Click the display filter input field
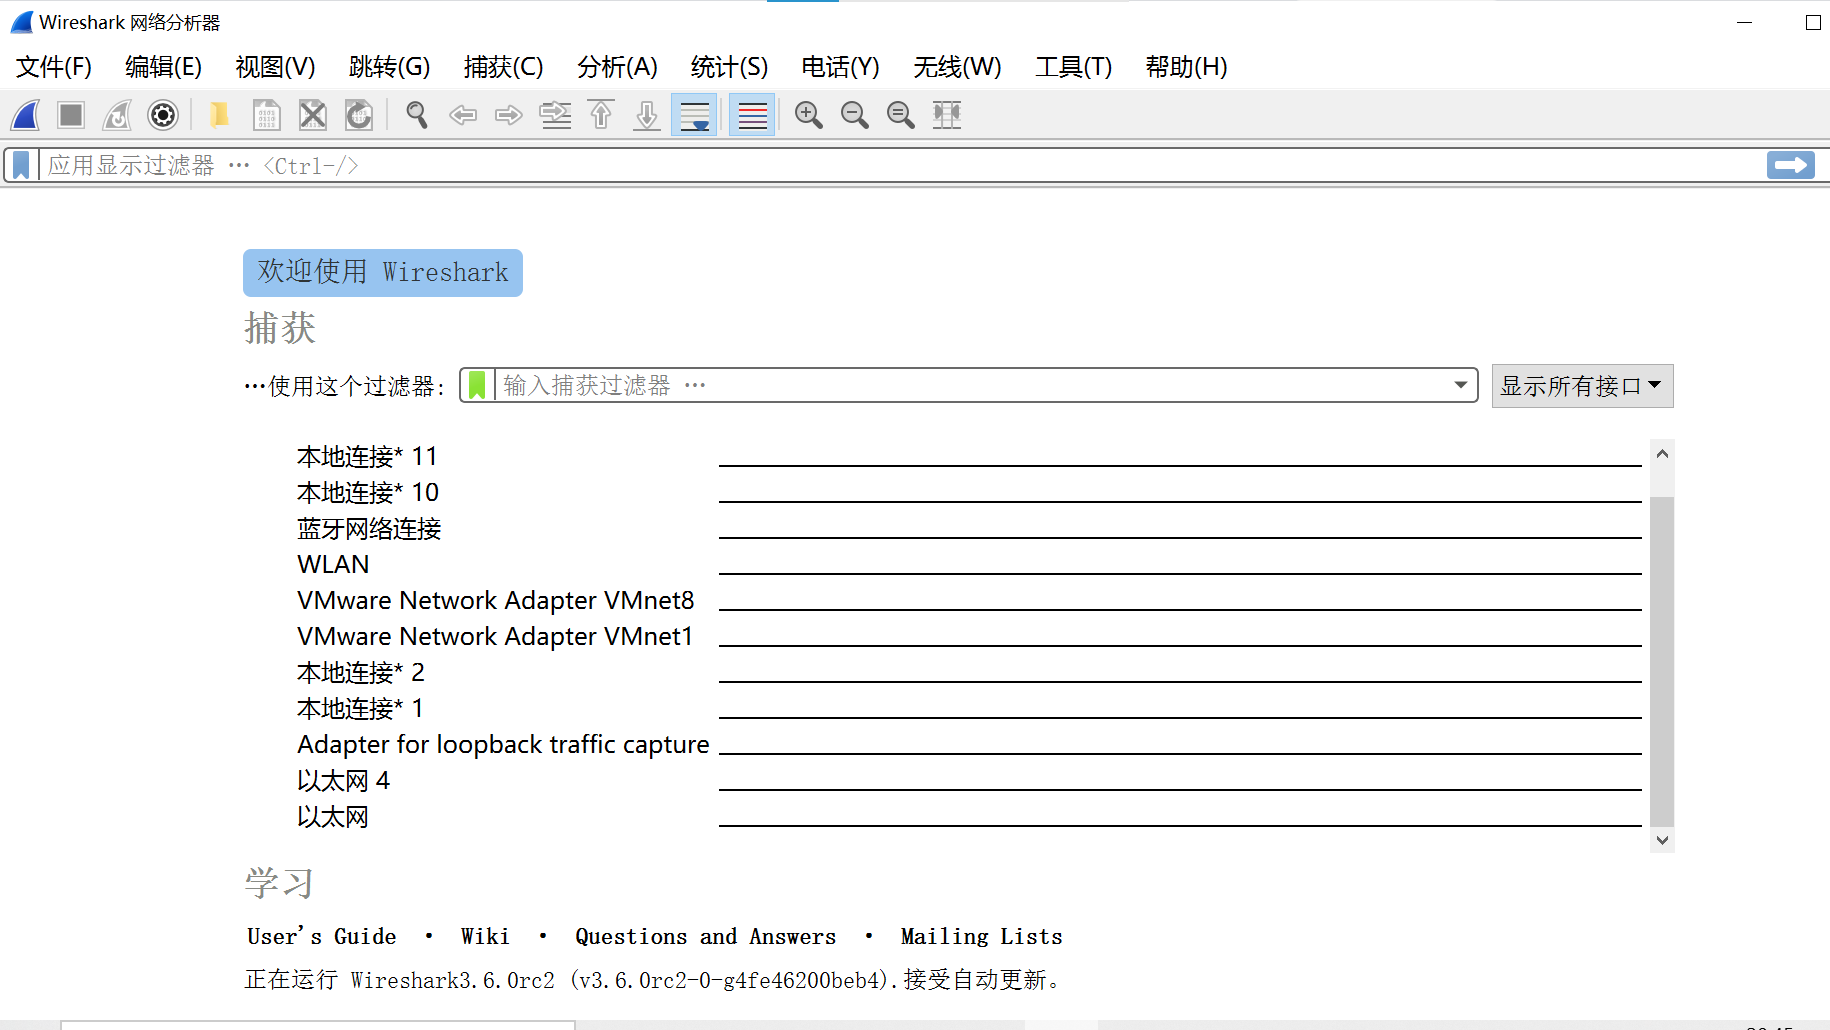1830x1030 pixels. [x=900, y=165]
